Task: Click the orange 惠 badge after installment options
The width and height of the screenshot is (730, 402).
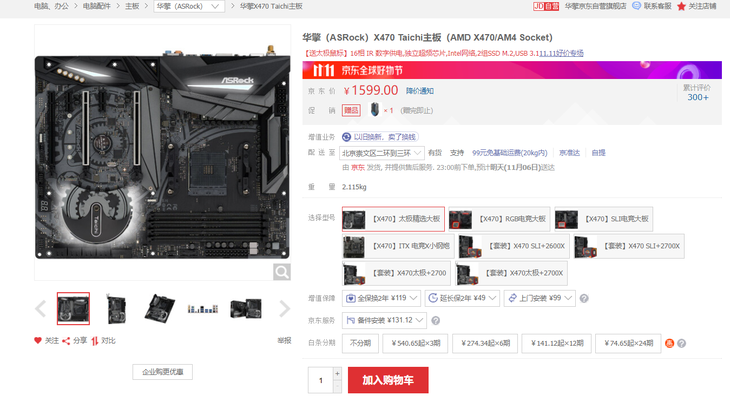Action: pyautogui.click(x=669, y=343)
